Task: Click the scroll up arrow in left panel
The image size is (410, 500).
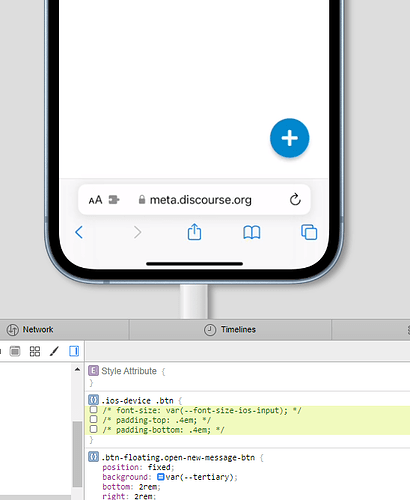Action: click(x=77, y=369)
